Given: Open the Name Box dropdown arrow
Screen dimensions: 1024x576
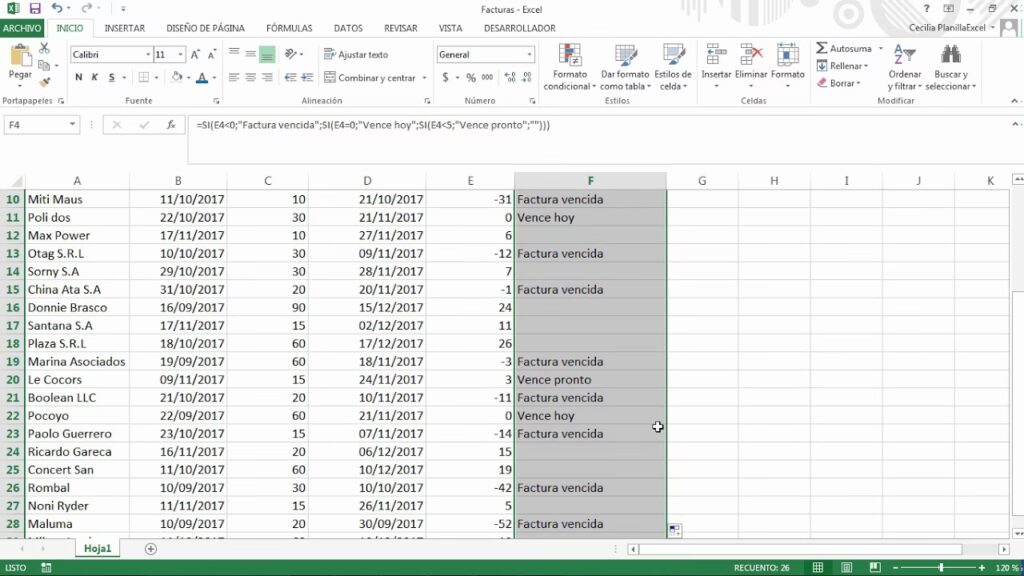Looking at the screenshot, I should click(x=72, y=125).
